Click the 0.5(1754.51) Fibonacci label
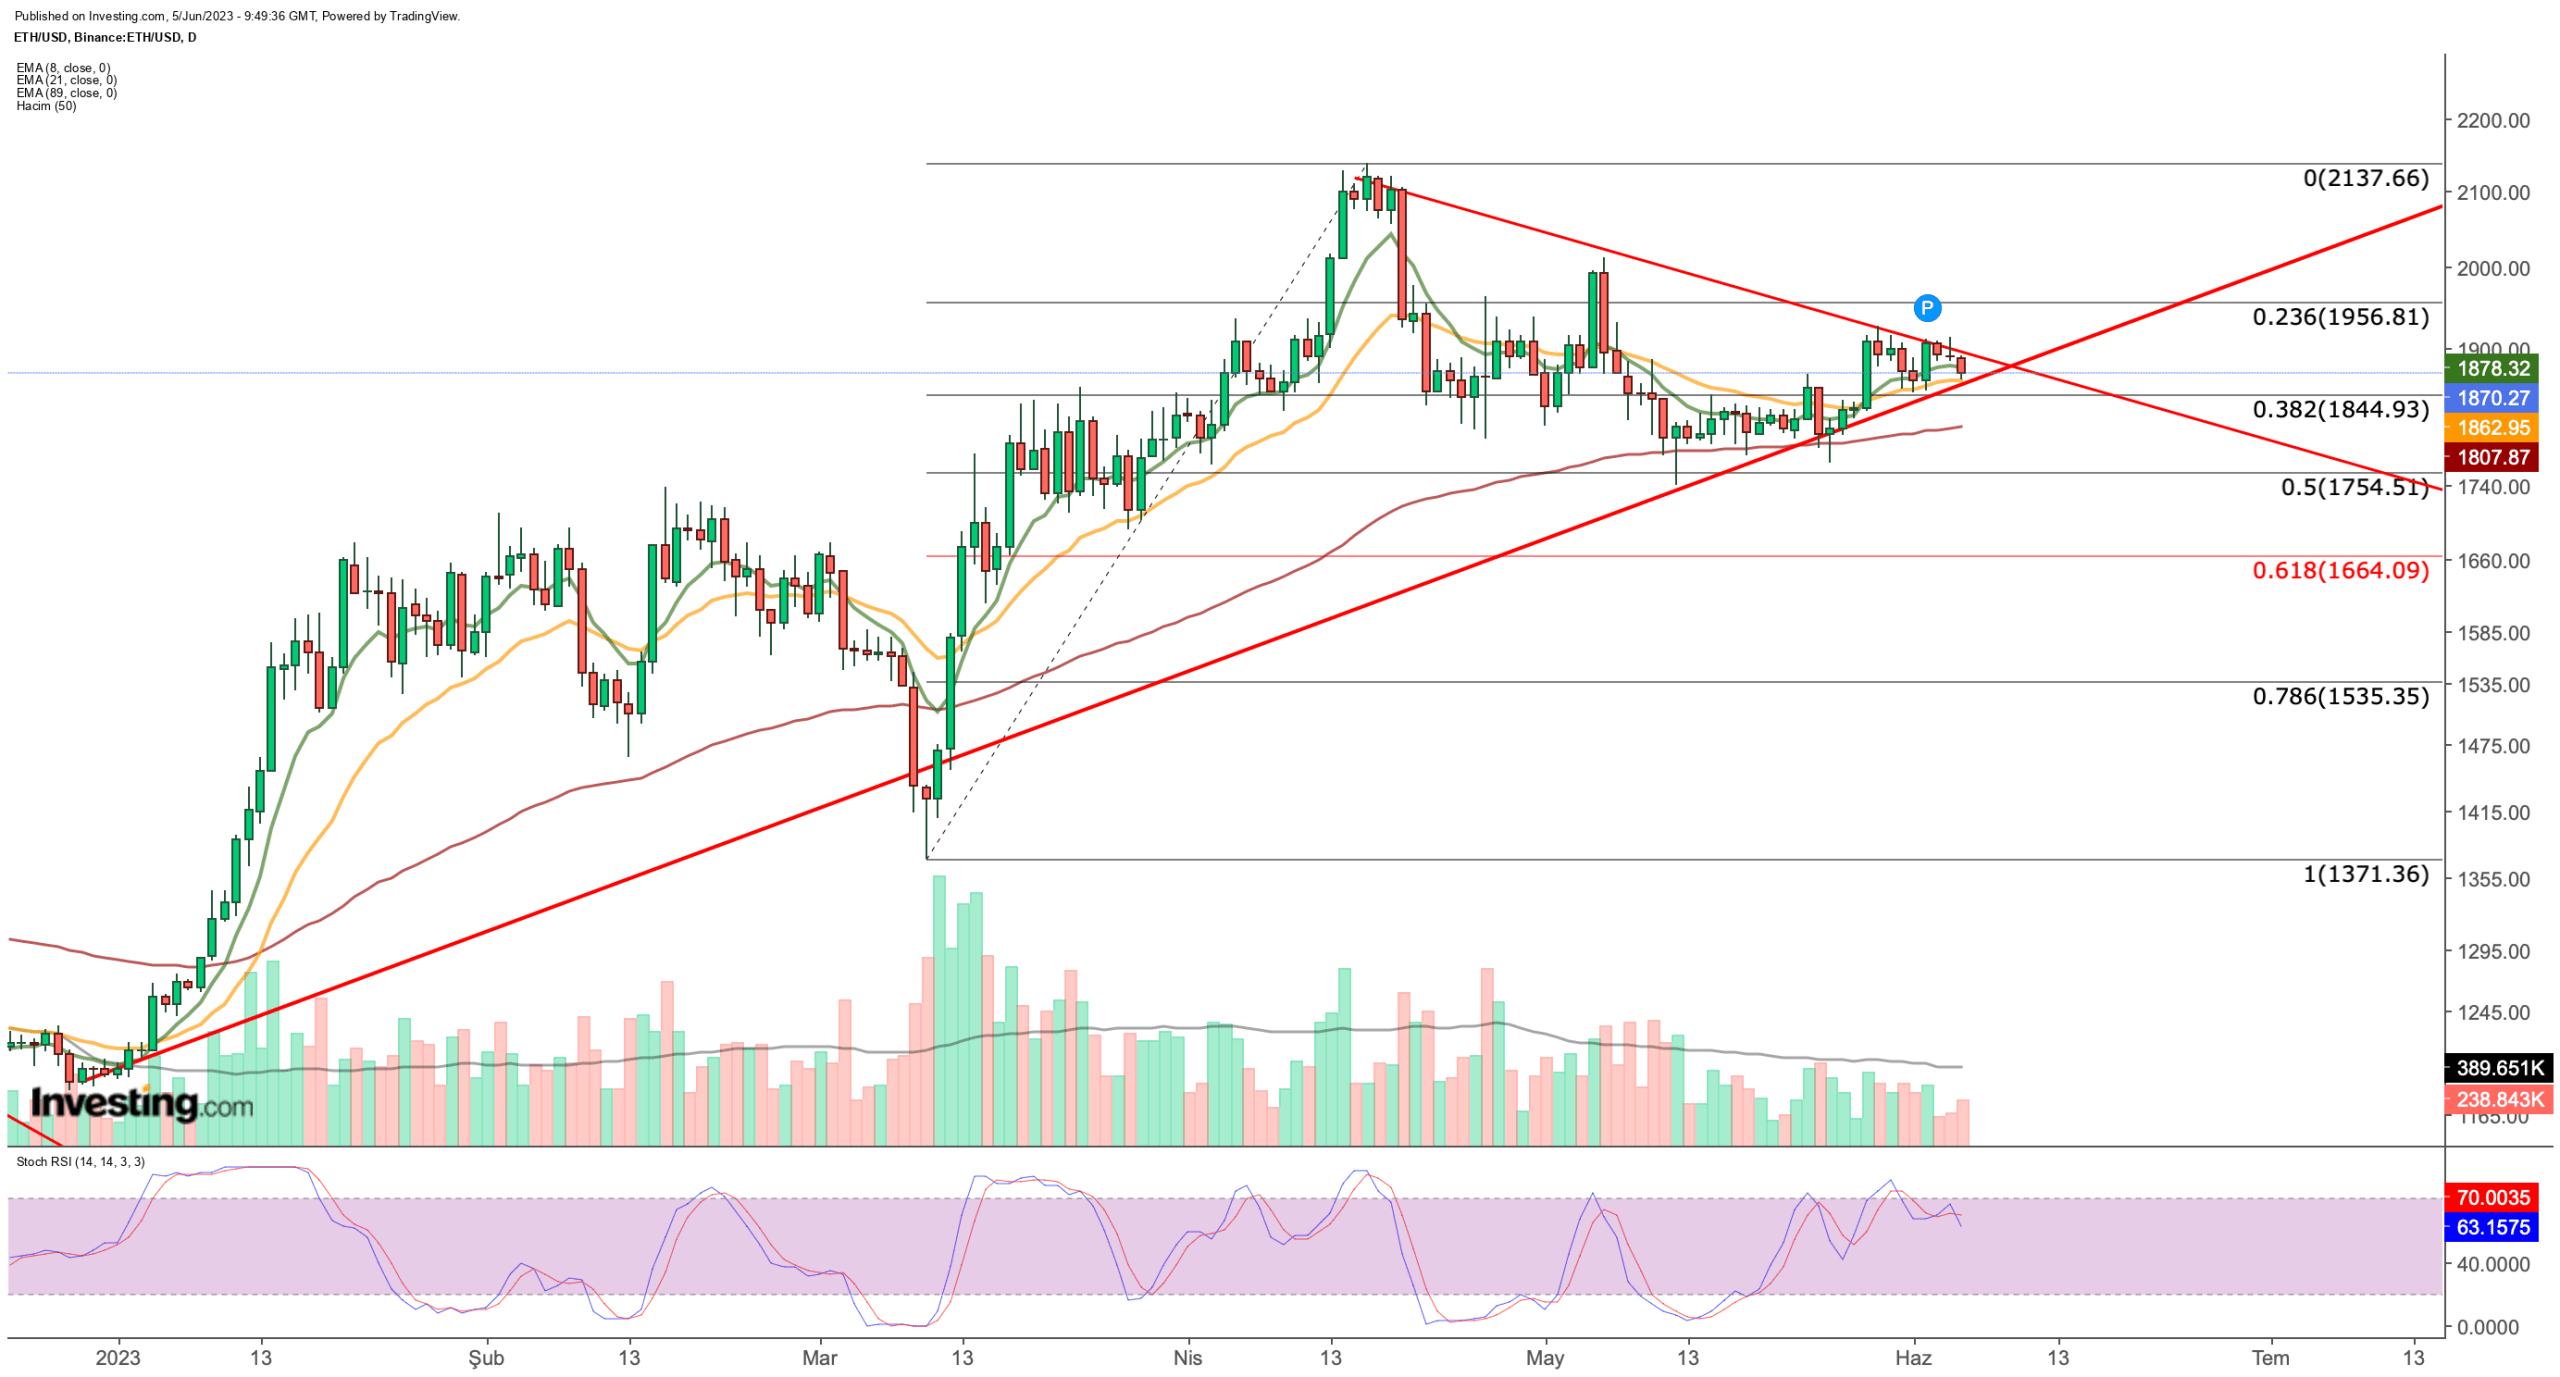Screen dimensions: 2560x1377 tap(2354, 487)
